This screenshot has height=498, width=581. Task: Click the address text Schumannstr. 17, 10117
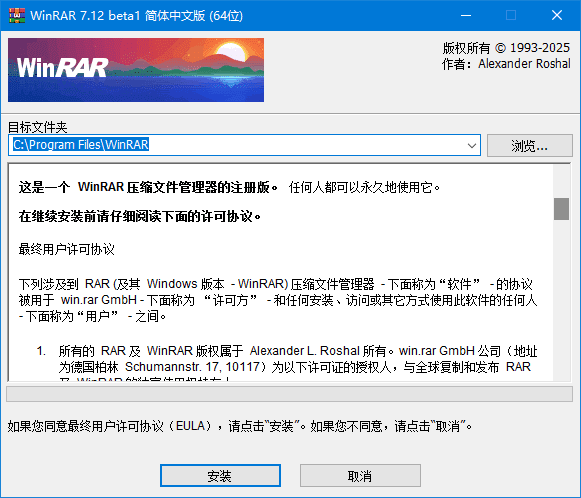(192, 367)
